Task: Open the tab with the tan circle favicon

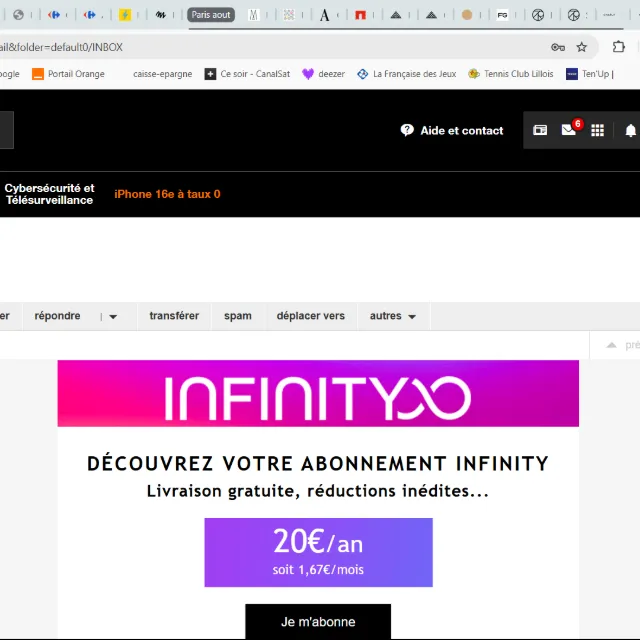Action: [x=467, y=15]
